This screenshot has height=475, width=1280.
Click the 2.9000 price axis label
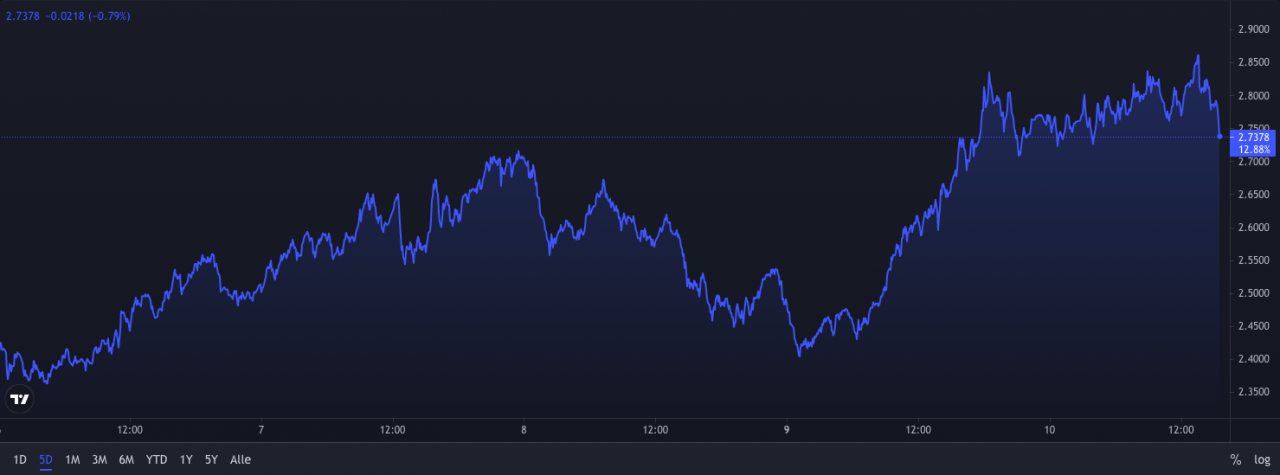pos(1253,30)
